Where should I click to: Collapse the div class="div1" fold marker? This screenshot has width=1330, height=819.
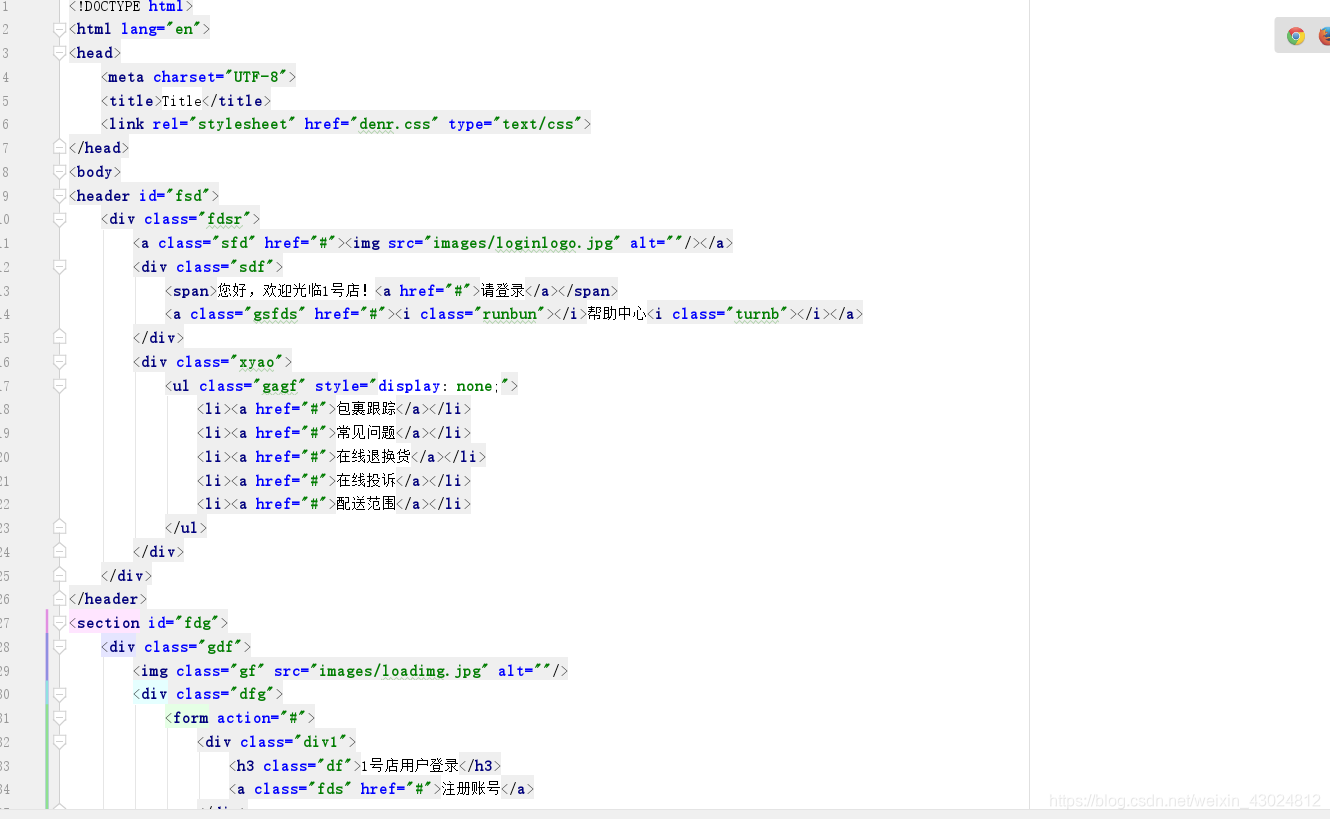pos(60,742)
